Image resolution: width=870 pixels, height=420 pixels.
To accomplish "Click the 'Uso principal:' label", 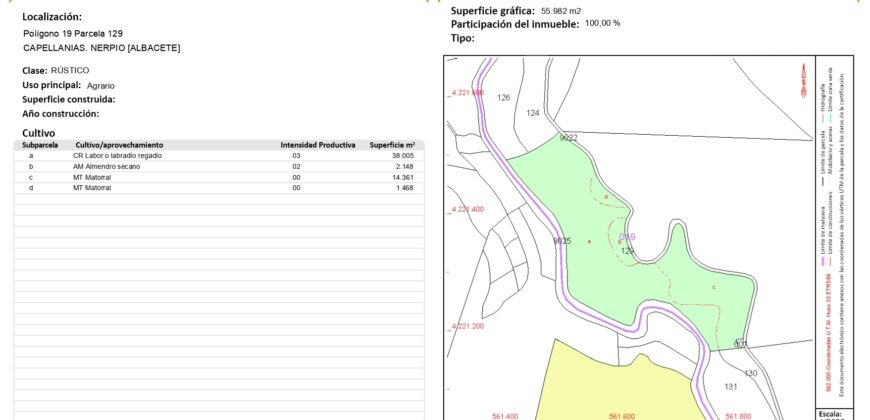I will point(52,85).
